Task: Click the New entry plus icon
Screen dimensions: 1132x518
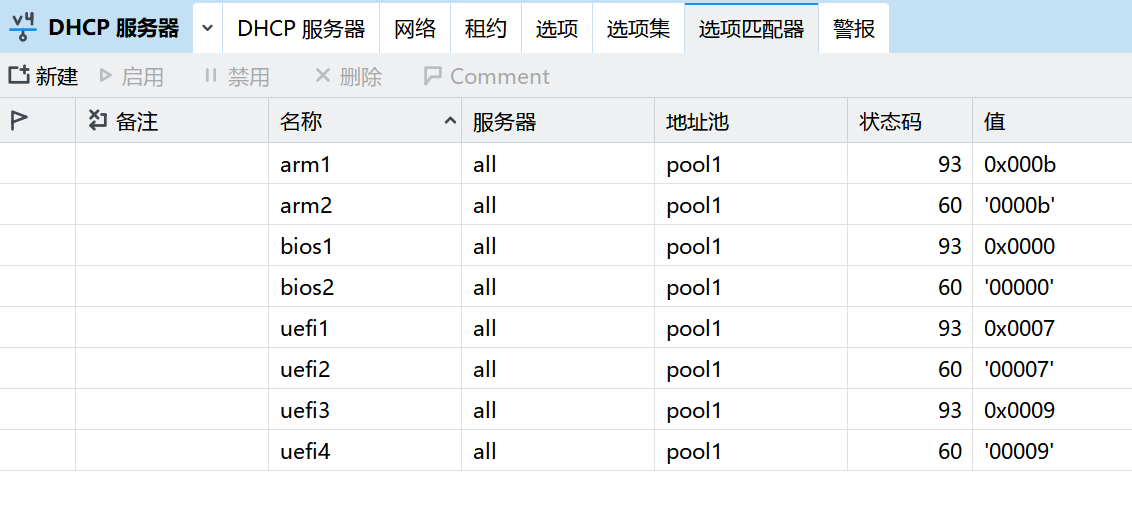Action: click(x=19, y=75)
